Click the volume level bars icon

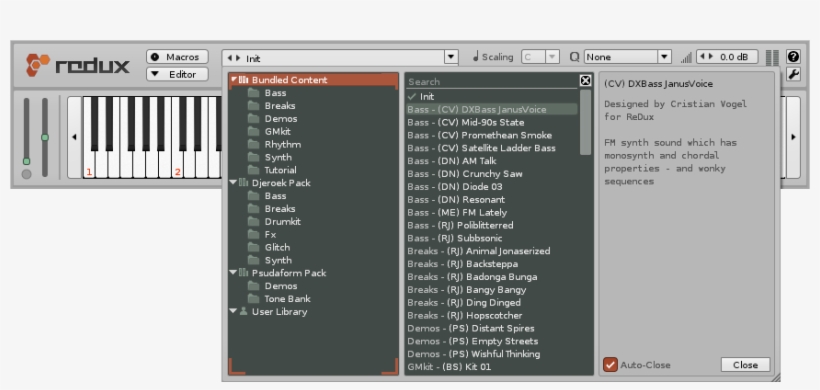pyautogui.click(x=687, y=58)
